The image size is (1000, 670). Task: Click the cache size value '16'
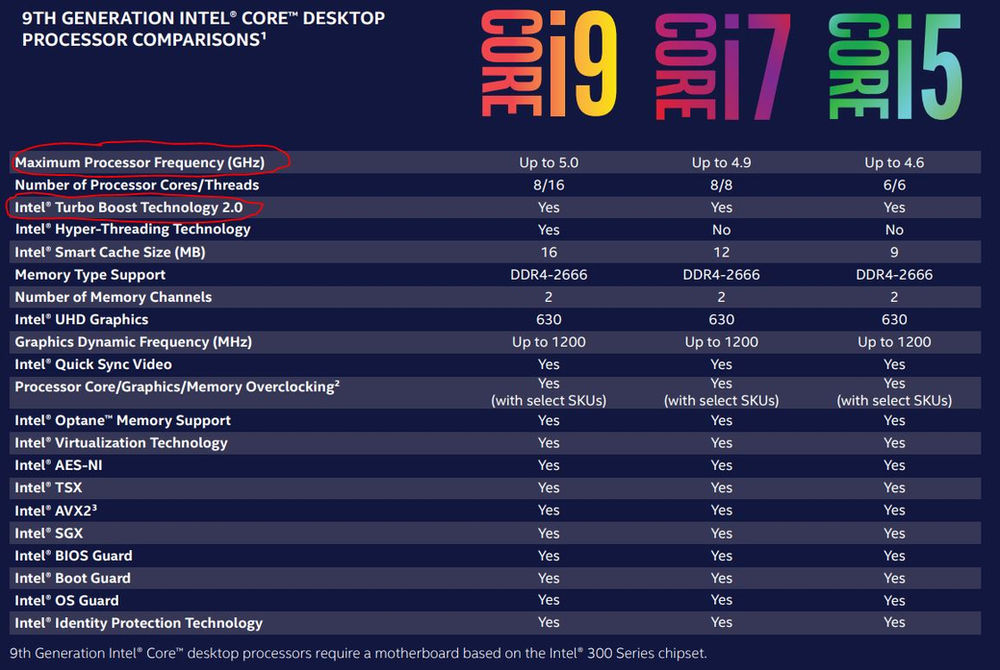(x=548, y=252)
